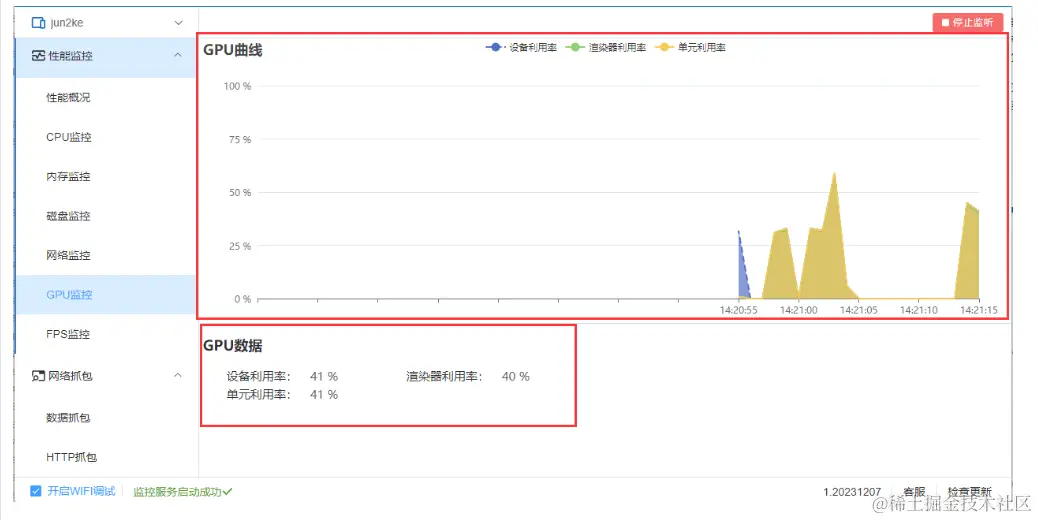Image resolution: width=1038 pixels, height=520 pixels.
Task: Click the 单元利用率 data label
Action: pyautogui.click(x=258, y=395)
